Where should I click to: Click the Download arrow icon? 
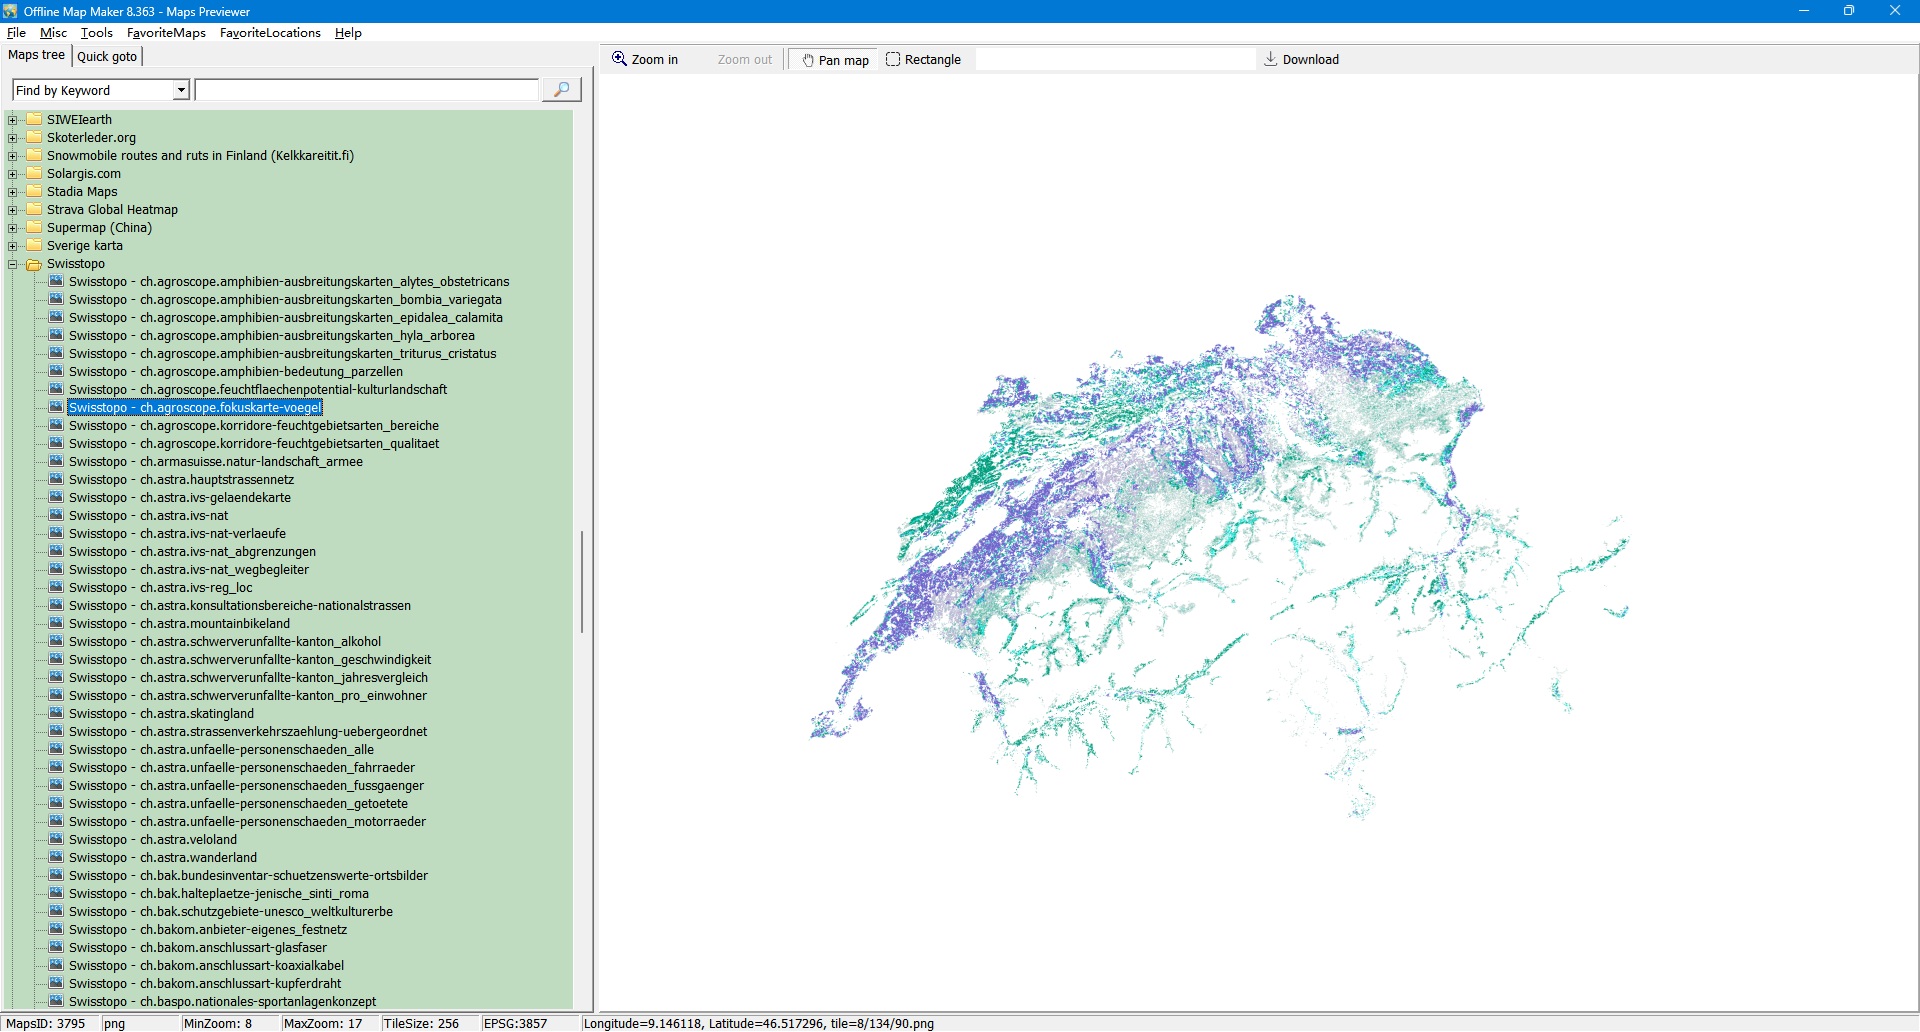pyautogui.click(x=1270, y=60)
